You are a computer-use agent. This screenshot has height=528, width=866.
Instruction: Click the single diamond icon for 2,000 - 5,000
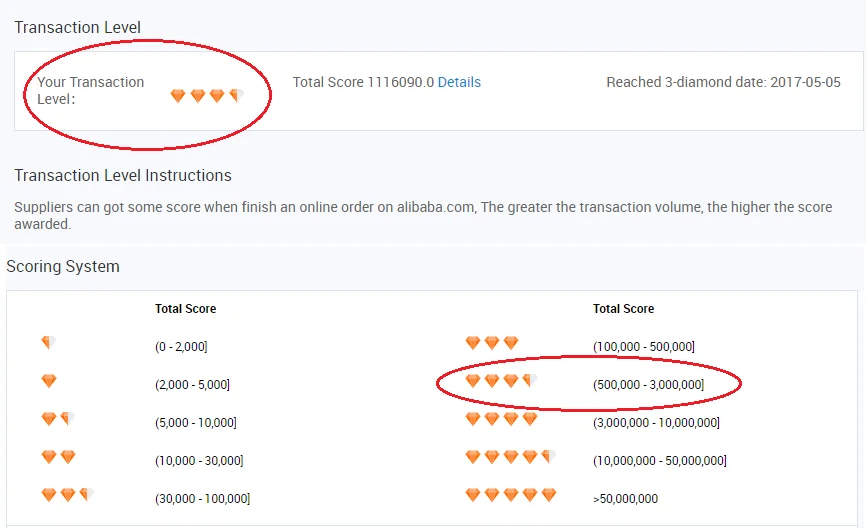point(49,381)
